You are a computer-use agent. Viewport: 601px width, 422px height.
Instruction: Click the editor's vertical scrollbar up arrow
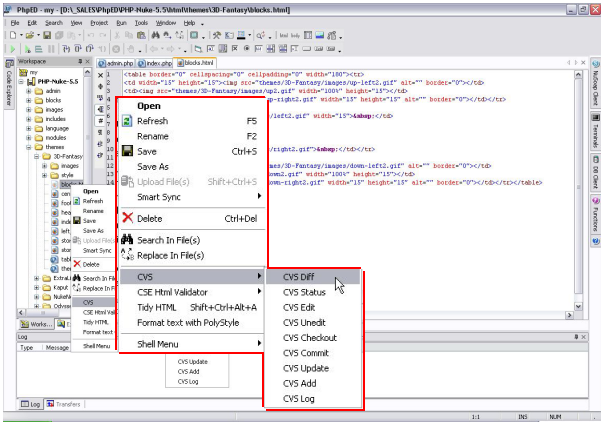[x=578, y=75]
